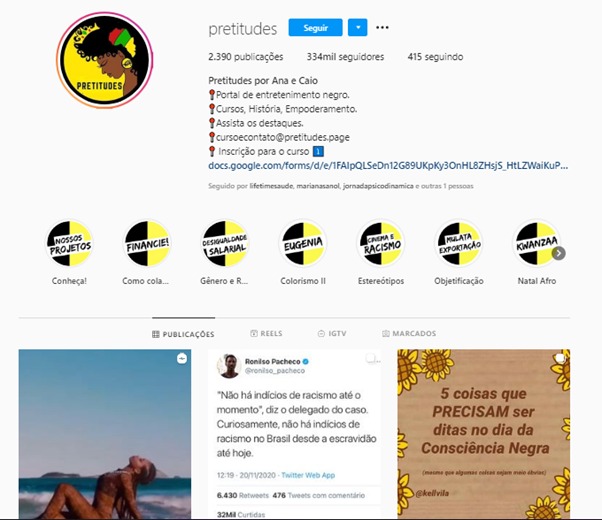View the 334mil seguidores list
Screen dimensions: 602x520
345,57
